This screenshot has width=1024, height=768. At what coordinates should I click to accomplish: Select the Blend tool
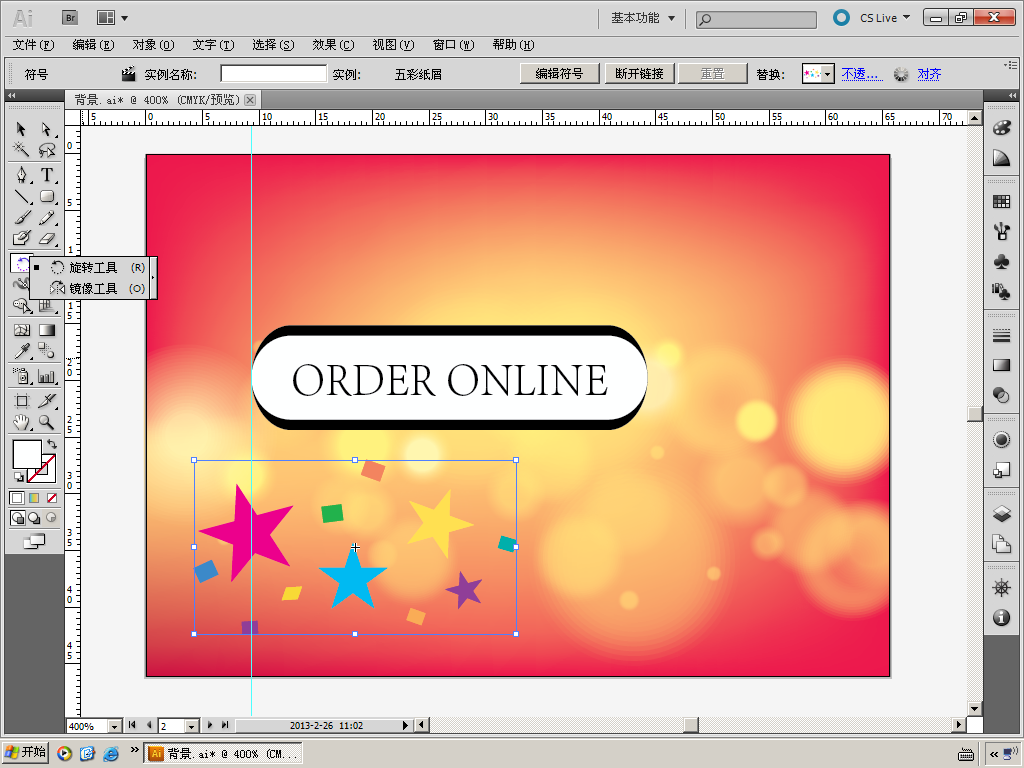(x=46, y=351)
